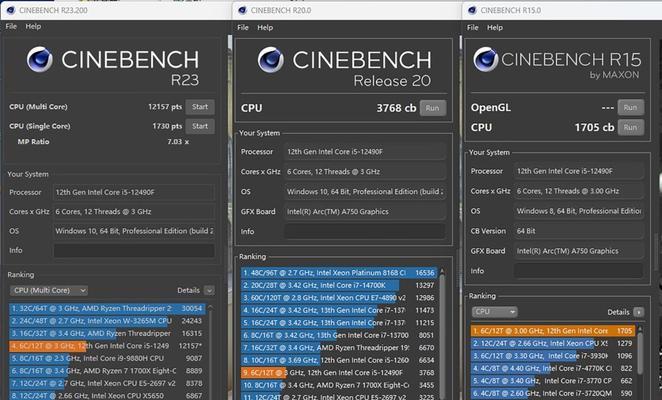
Task: Click the large Cinebench R23 sphere logo
Action: [40, 60]
